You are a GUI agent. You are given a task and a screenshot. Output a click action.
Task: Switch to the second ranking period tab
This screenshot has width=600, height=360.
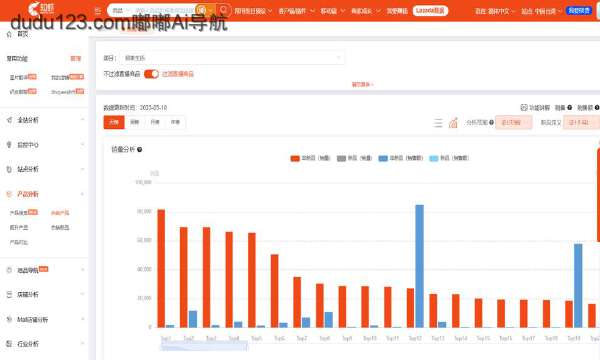[134, 122]
